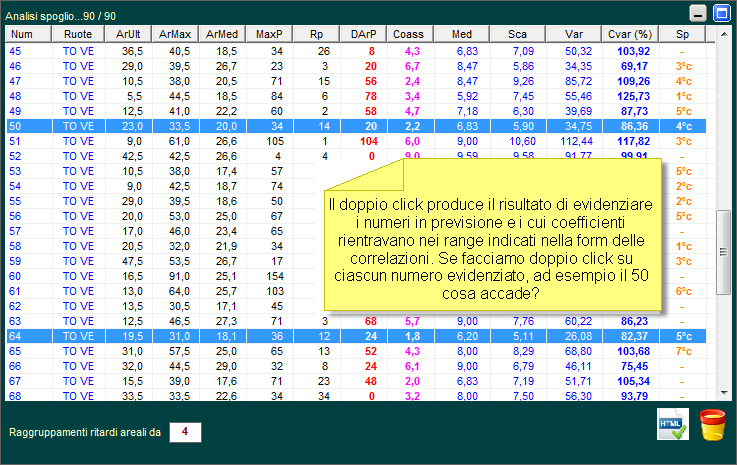737x465 pixels.
Task: Click the Med column header
Action: pyautogui.click(x=462, y=34)
